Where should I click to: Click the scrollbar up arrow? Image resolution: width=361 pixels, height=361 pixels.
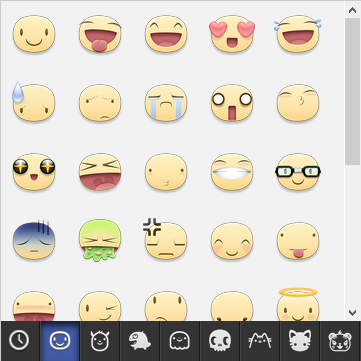352,10
